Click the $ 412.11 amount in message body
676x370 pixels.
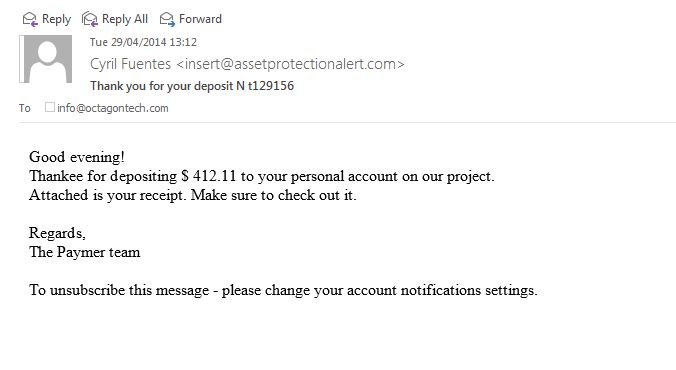(209, 176)
